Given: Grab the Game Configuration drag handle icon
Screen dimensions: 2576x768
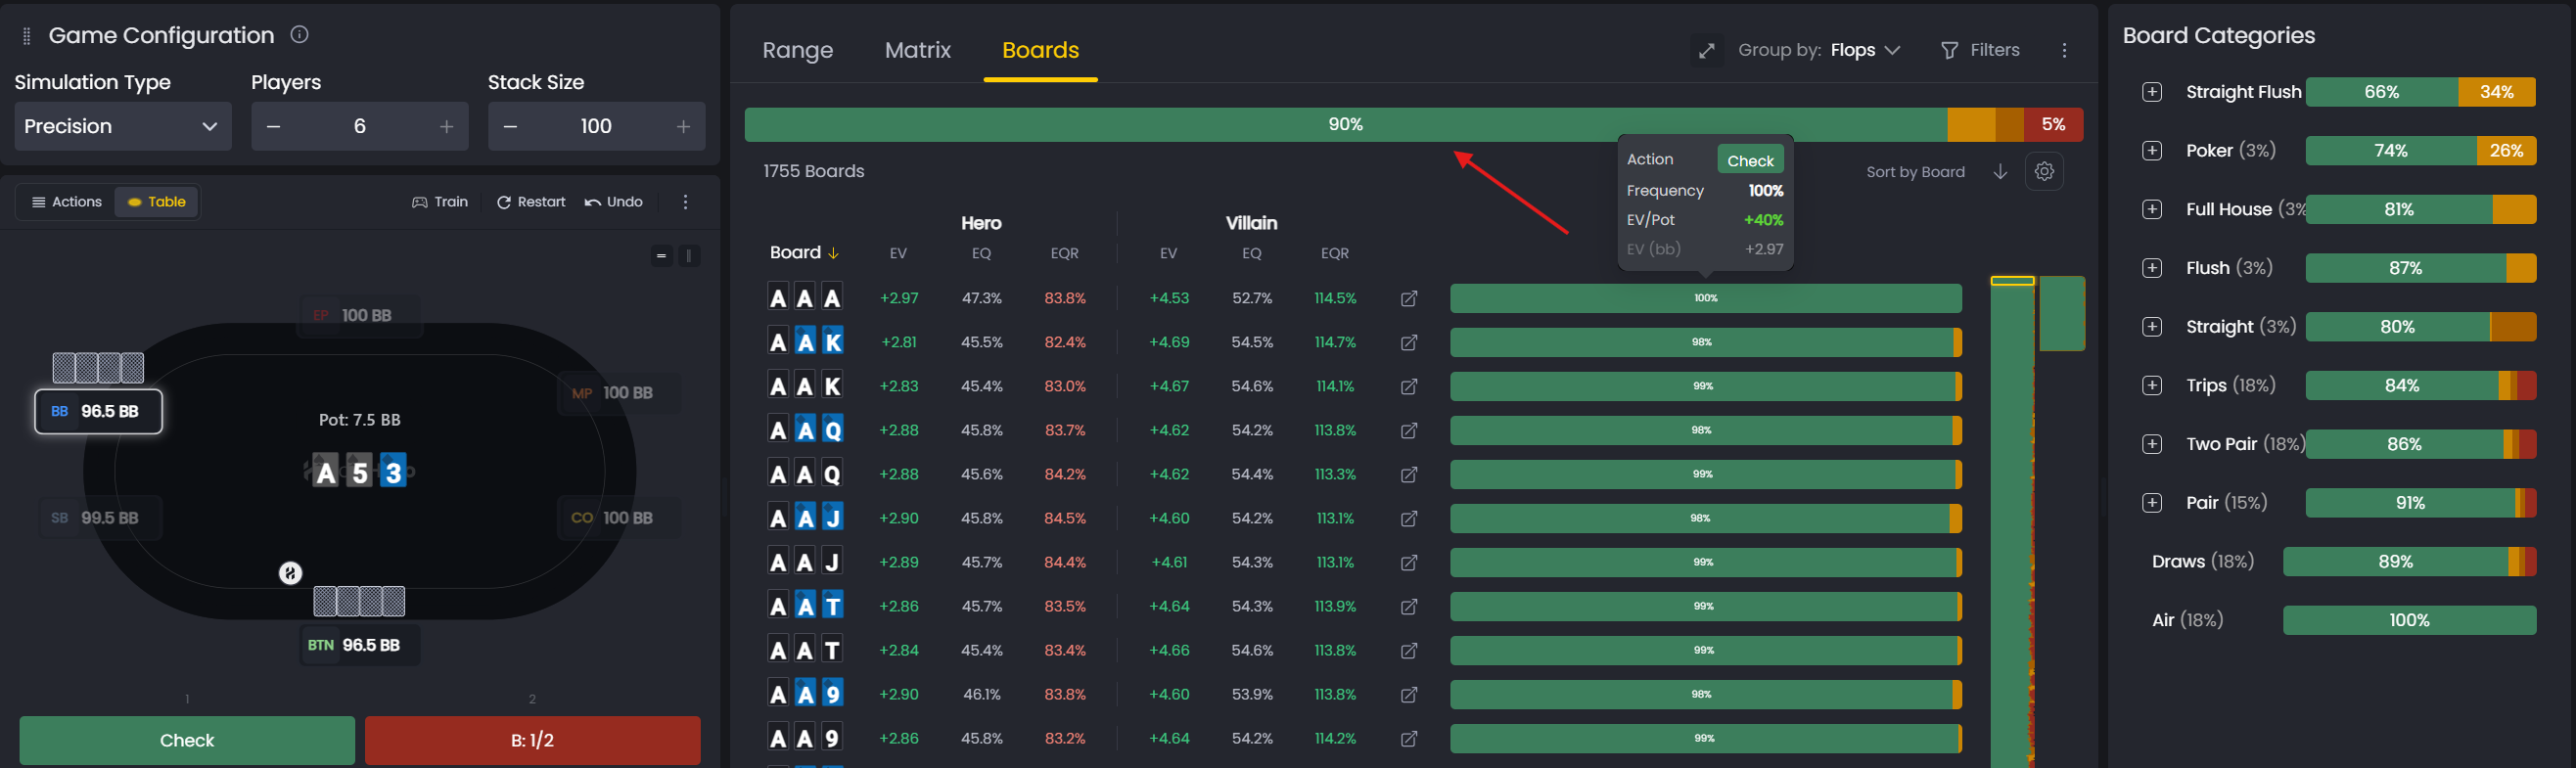Looking at the screenshot, I should (27, 37).
